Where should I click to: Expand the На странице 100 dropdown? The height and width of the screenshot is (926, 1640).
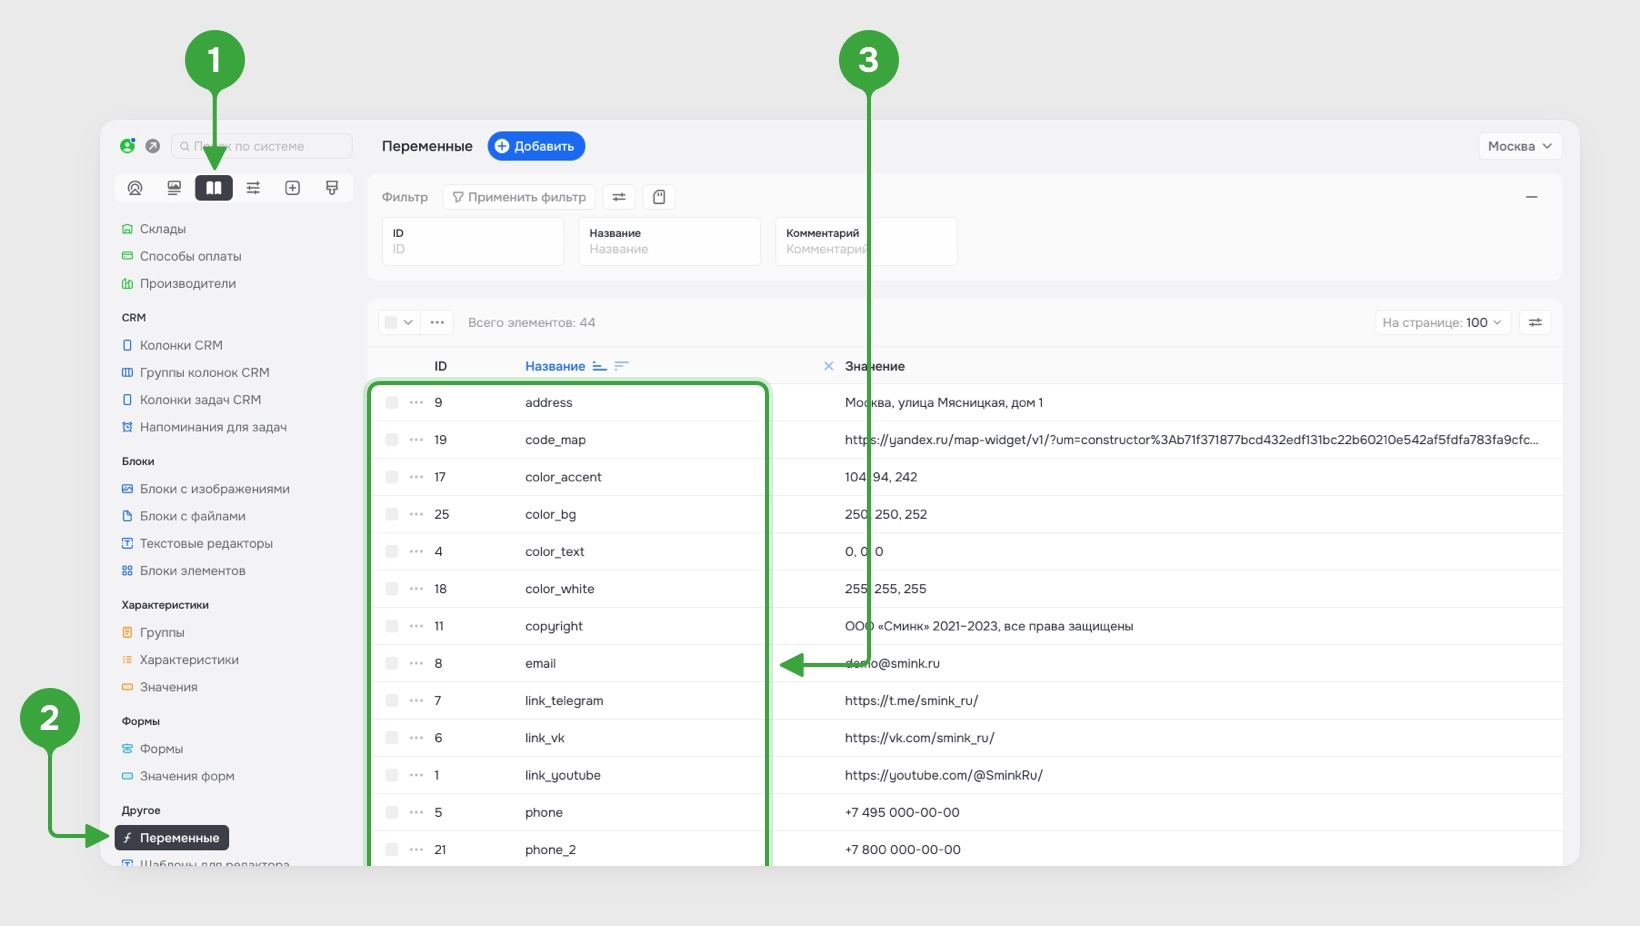point(1442,322)
